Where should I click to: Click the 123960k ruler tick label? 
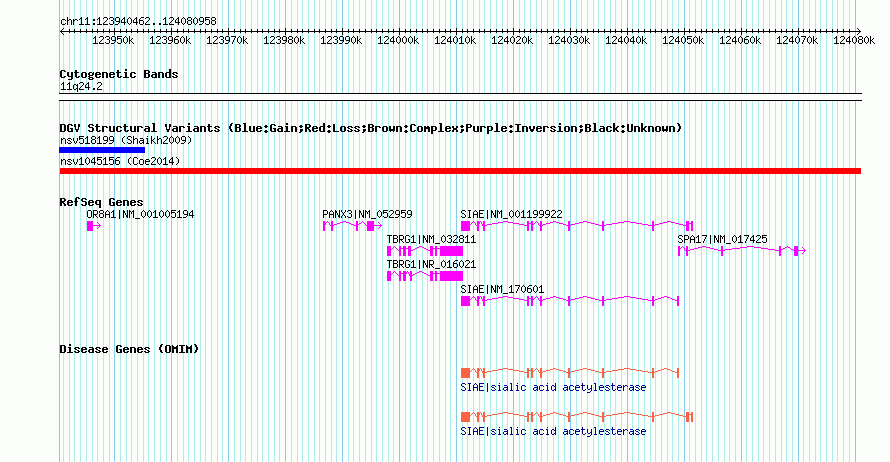(x=170, y=41)
